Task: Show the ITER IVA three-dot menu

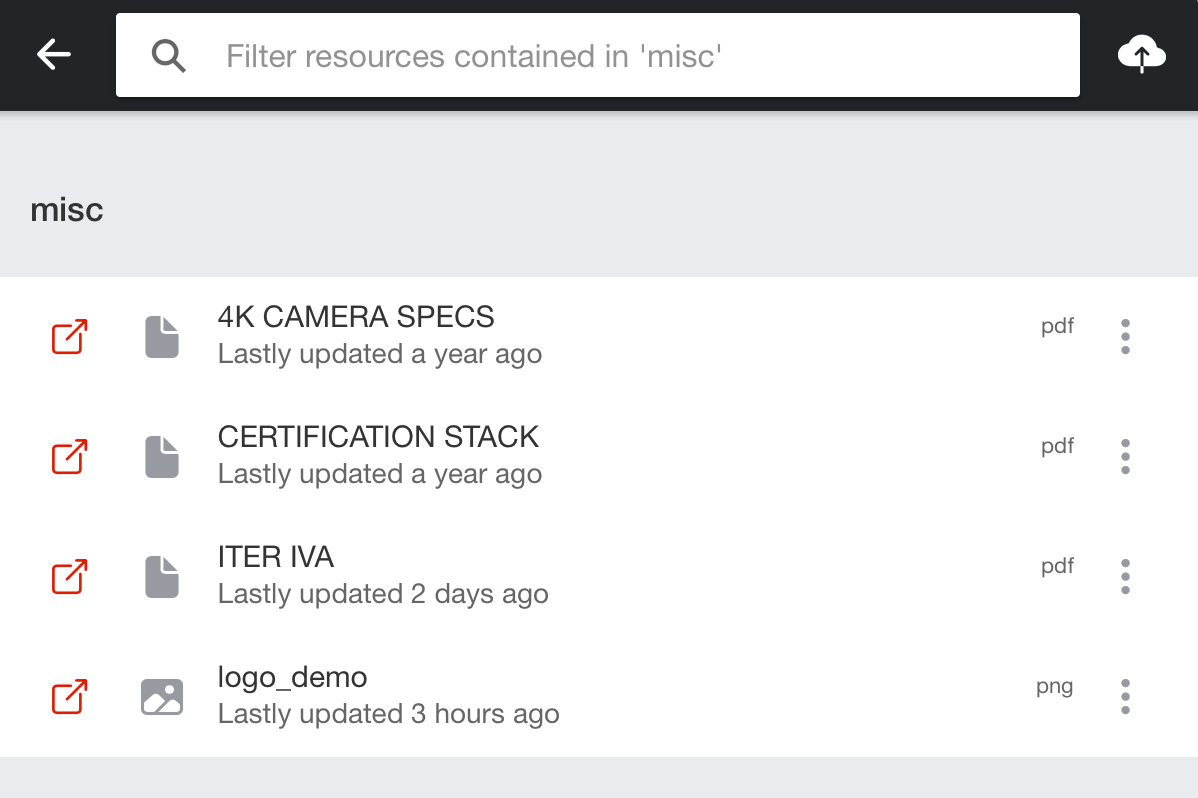Action: point(1125,577)
